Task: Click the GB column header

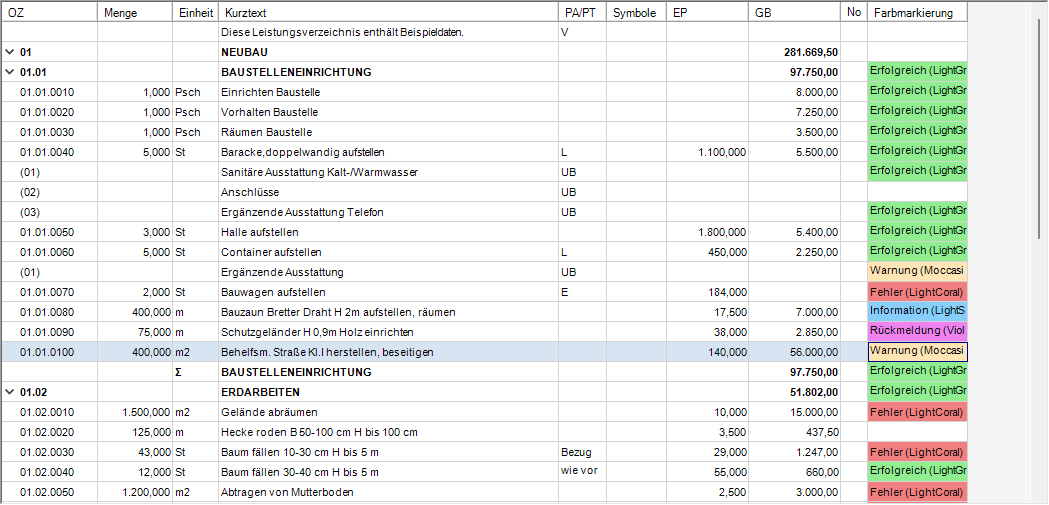Action: click(795, 13)
